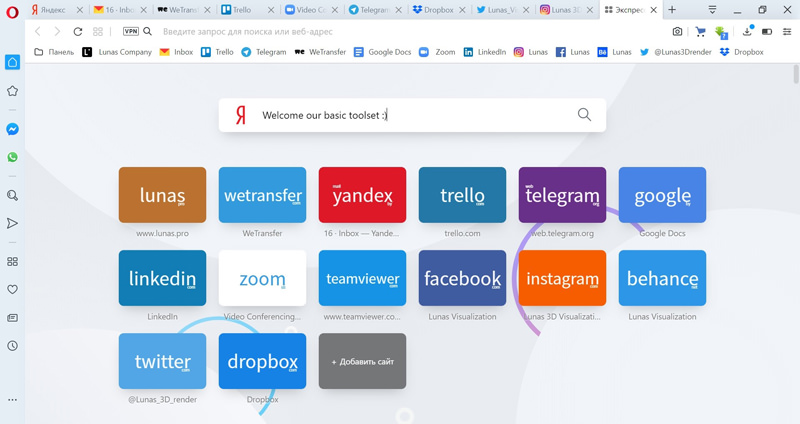
Task: Open the twitter speed dial tile
Action: 162,361
